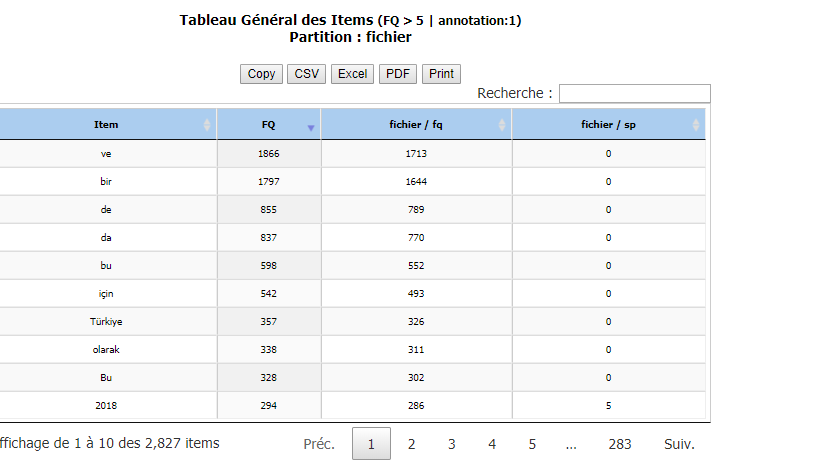The image size is (817, 468).
Task: Print the items table
Action: (441, 74)
